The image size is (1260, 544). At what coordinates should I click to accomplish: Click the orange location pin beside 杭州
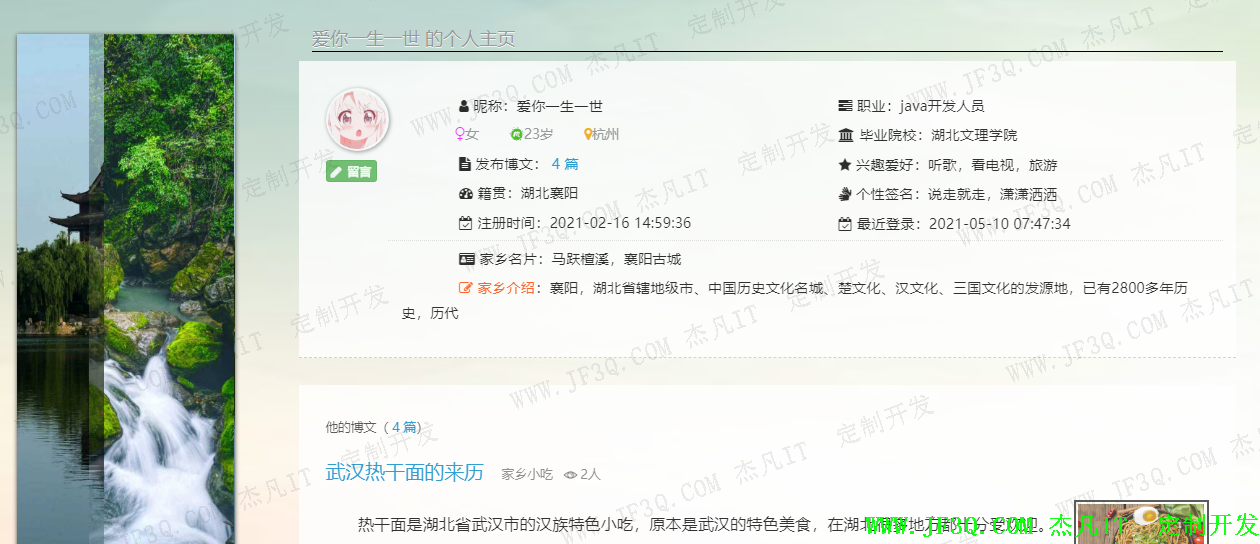pos(588,135)
